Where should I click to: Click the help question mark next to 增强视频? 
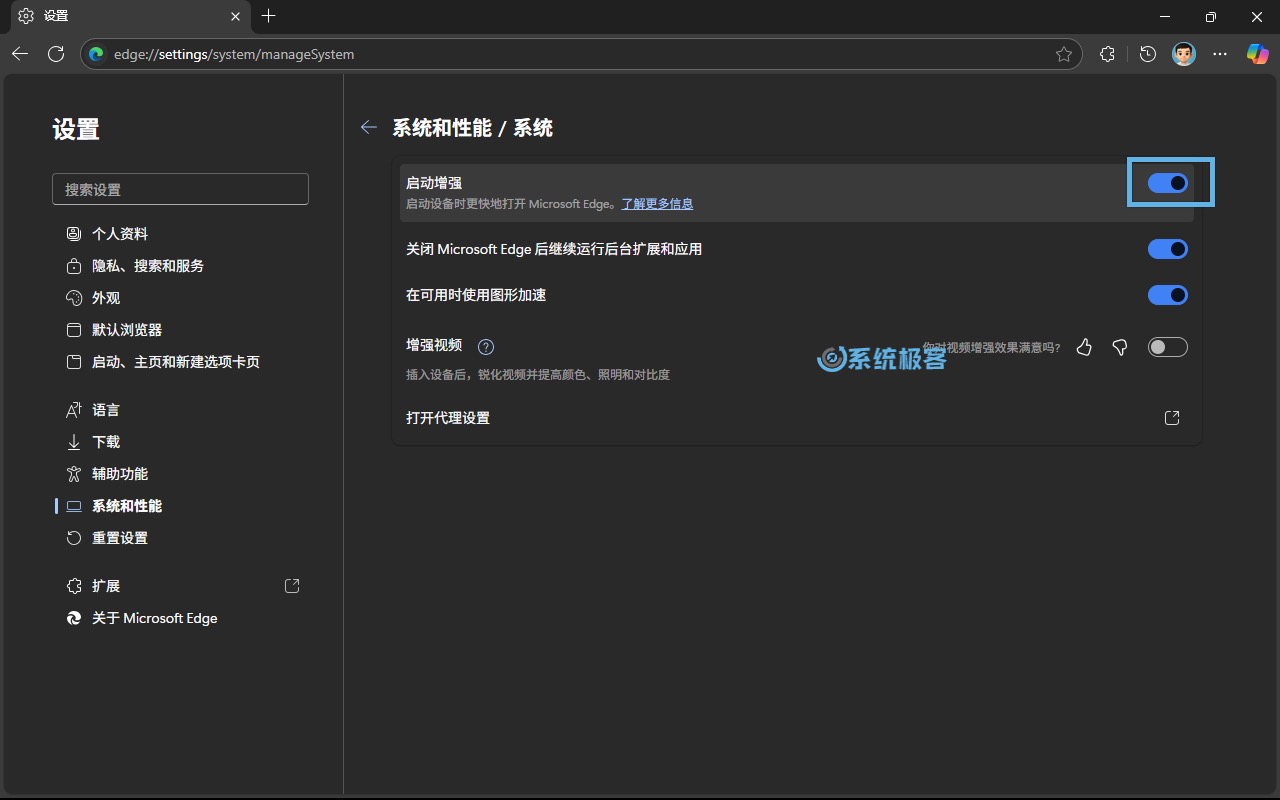pyautogui.click(x=486, y=347)
